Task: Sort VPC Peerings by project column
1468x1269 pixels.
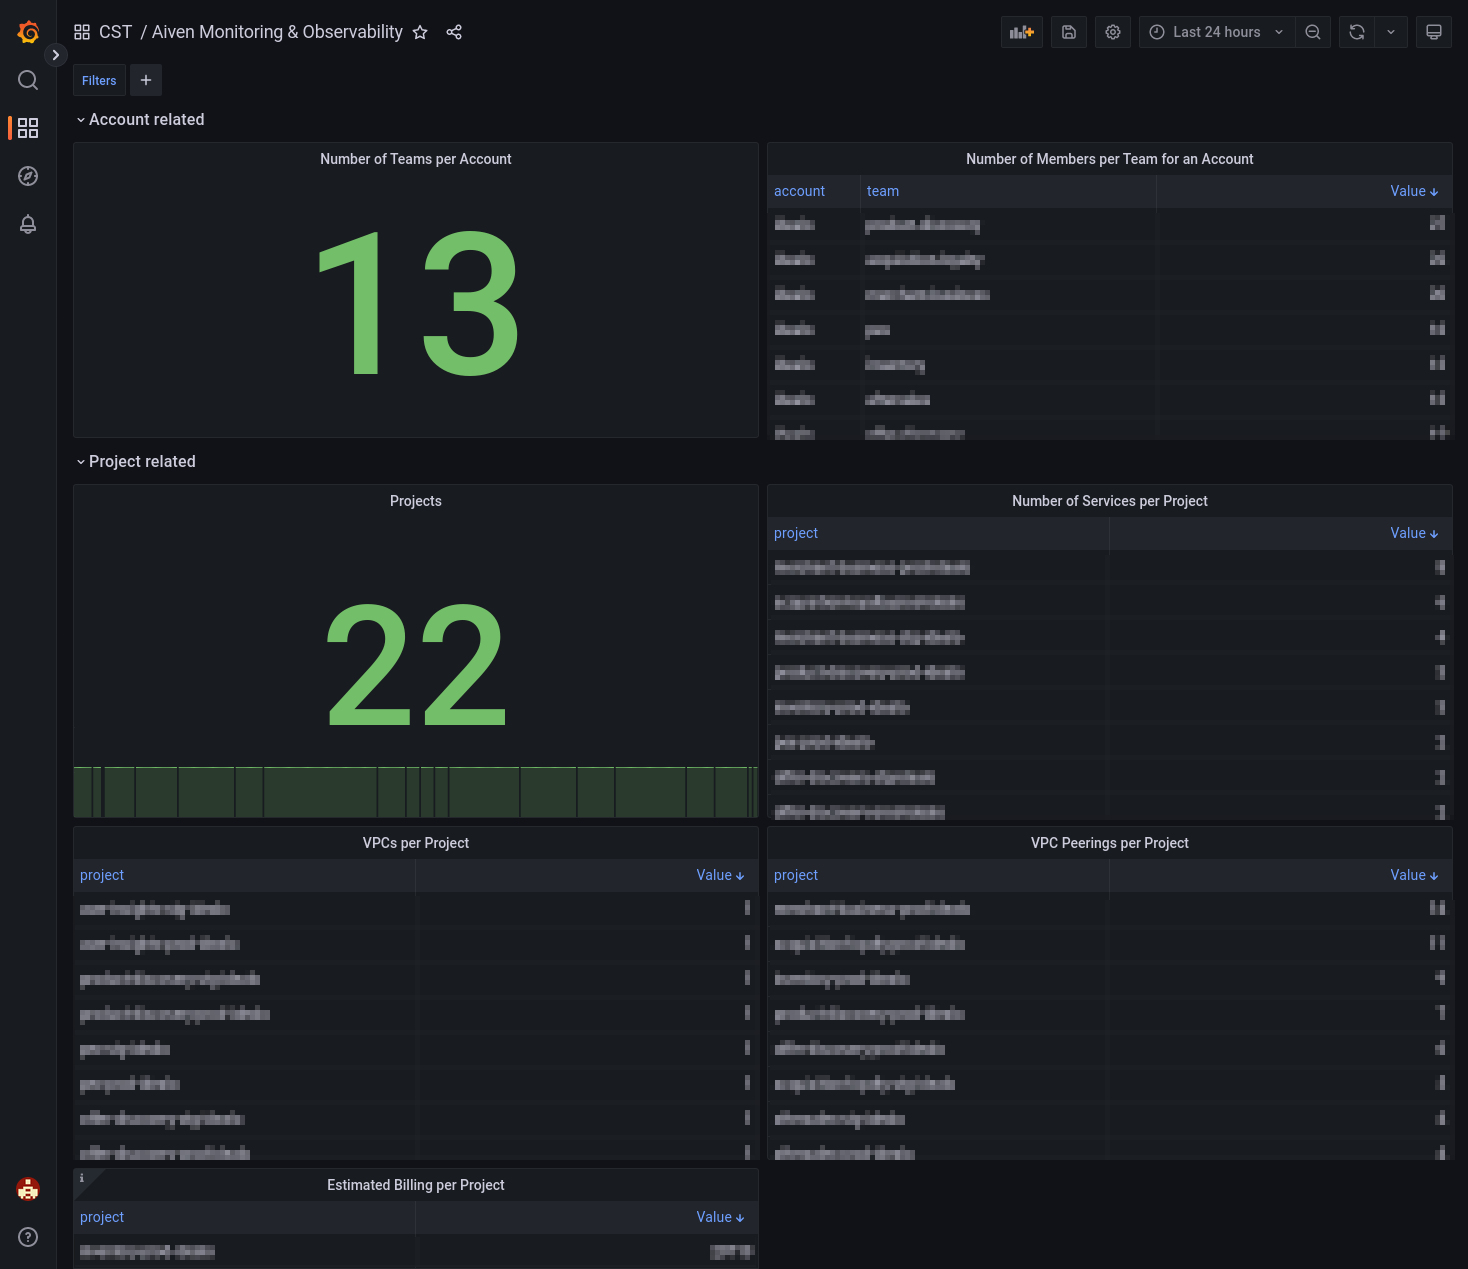Action: click(796, 875)
